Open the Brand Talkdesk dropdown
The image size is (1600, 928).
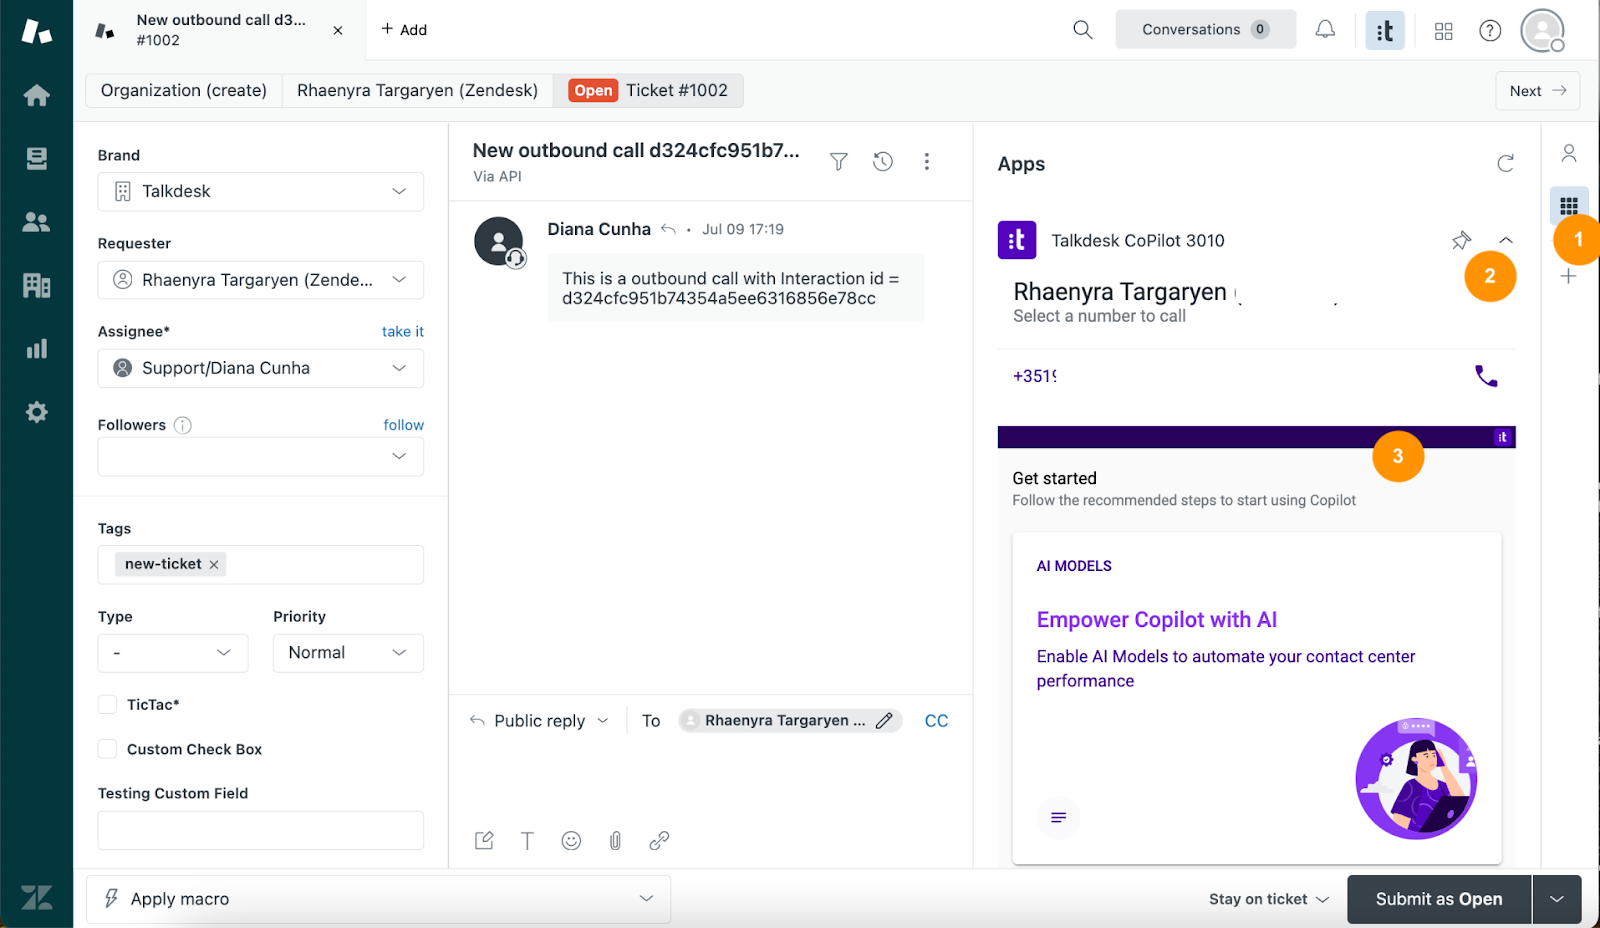261,192
